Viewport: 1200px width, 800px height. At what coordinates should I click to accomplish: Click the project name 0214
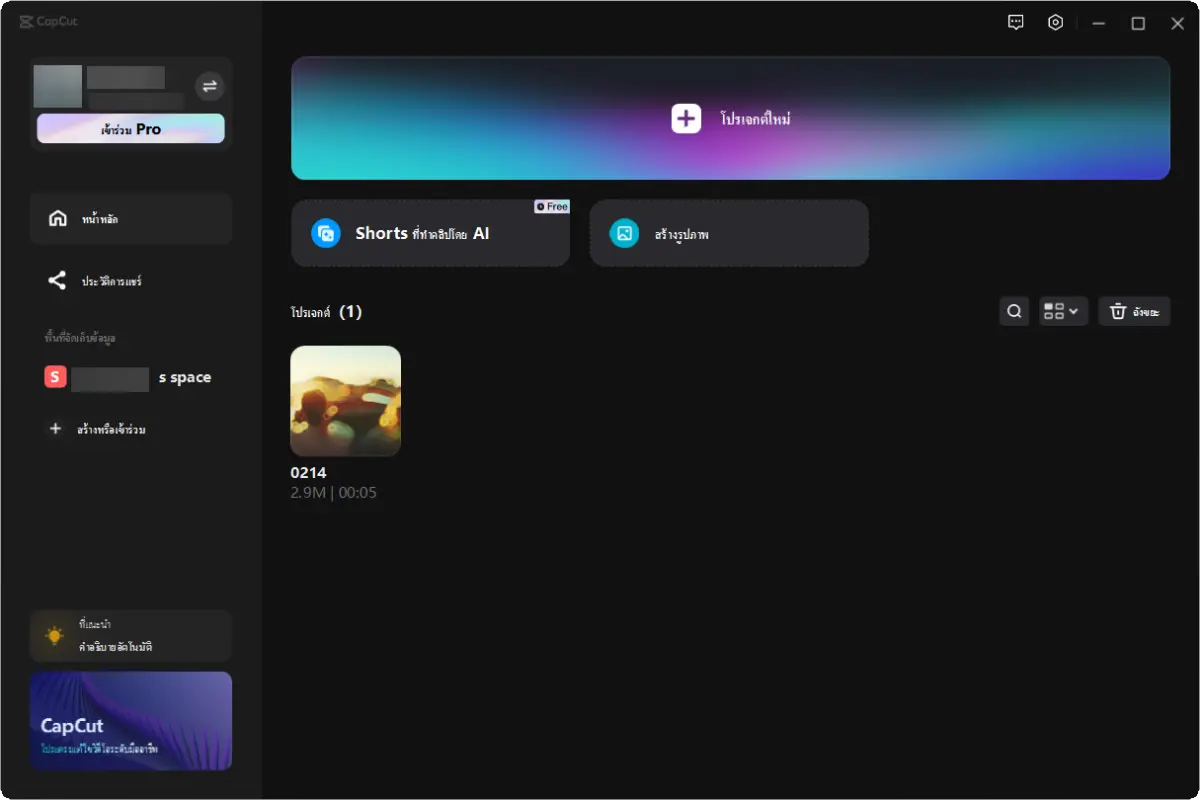[308, 473]
